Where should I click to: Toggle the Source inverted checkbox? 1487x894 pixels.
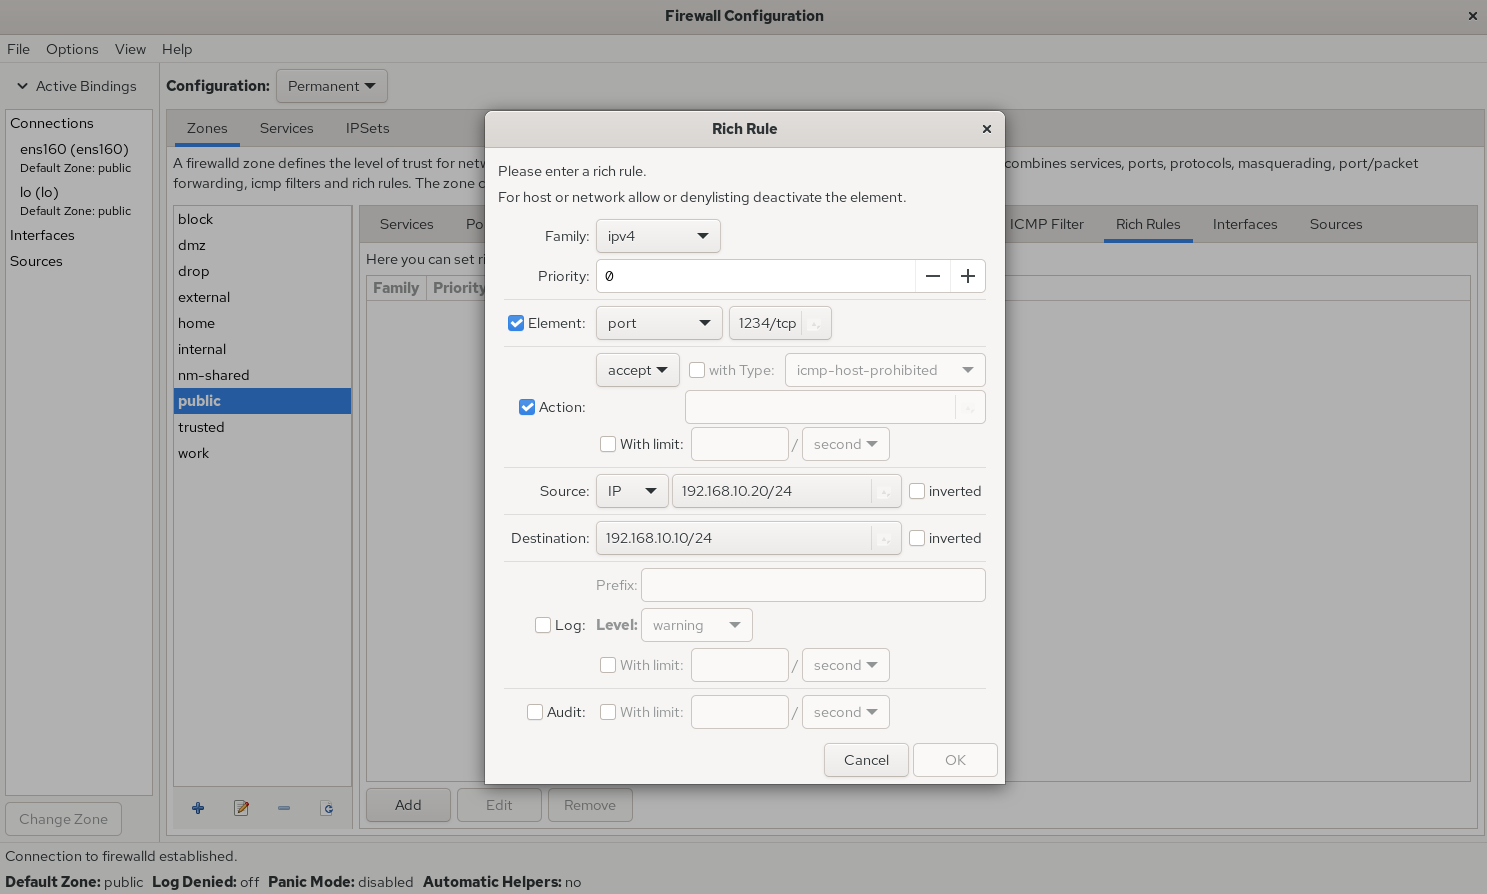pyautogui.click(x=917, y=491)
